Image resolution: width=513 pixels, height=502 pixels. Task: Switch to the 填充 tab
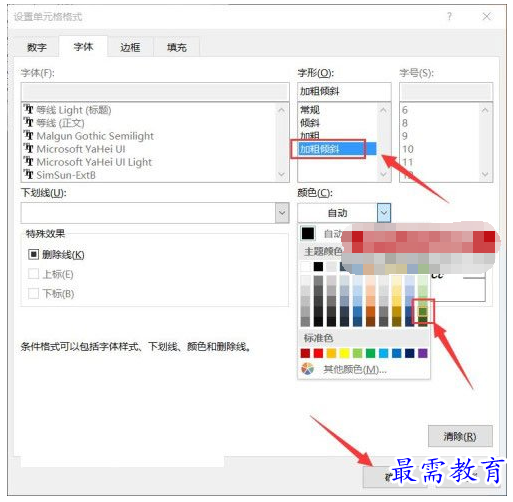(177, 47)
